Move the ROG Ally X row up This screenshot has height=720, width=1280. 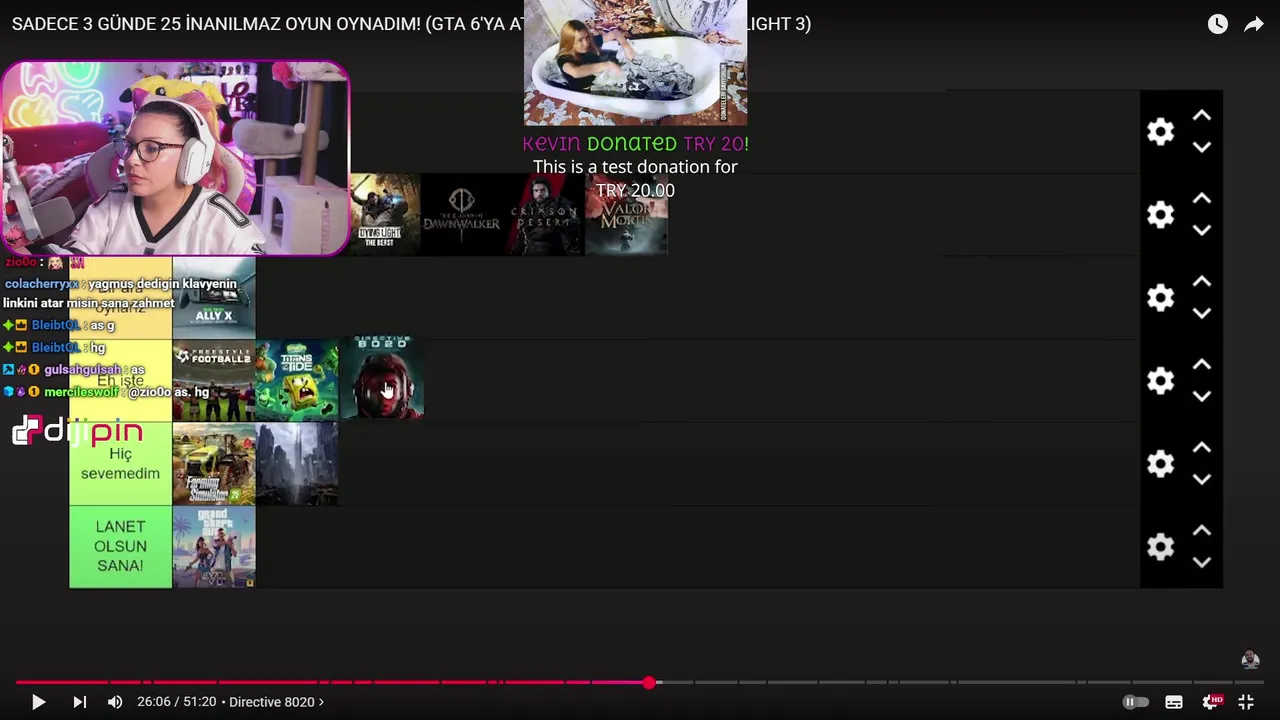click(x=1202, y=282)
